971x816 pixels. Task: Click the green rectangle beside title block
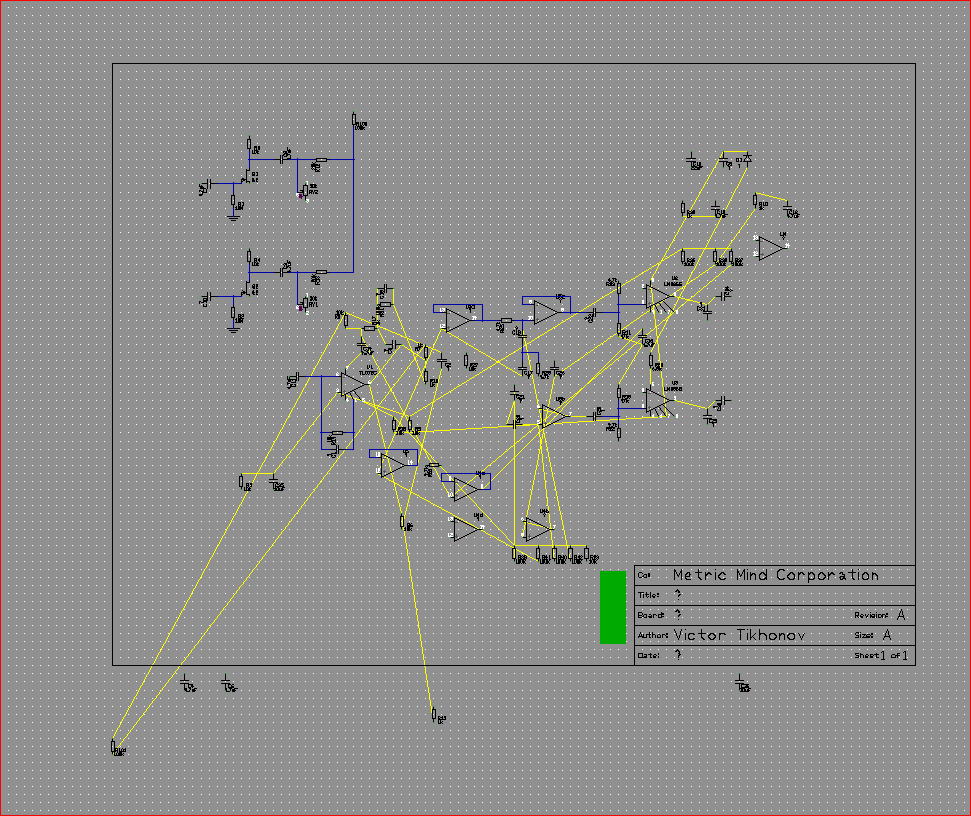point(612,606)
